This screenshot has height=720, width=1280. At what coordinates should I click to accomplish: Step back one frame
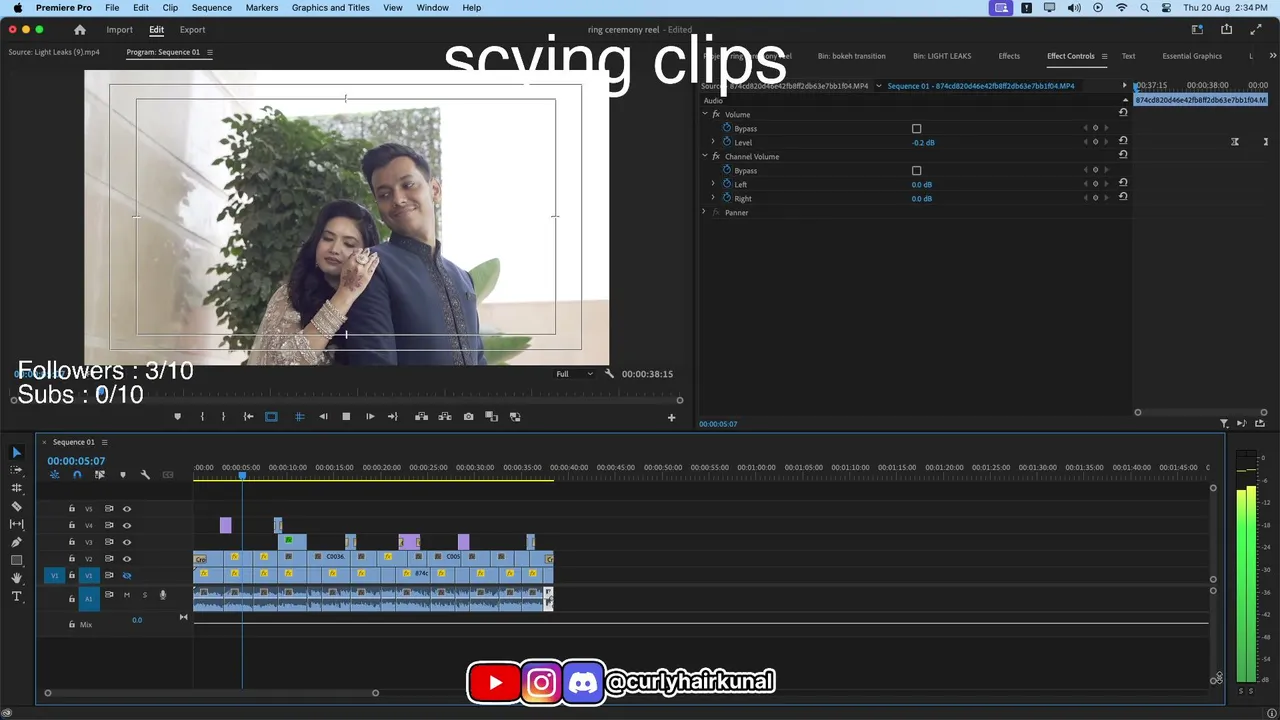pos(323,417)
